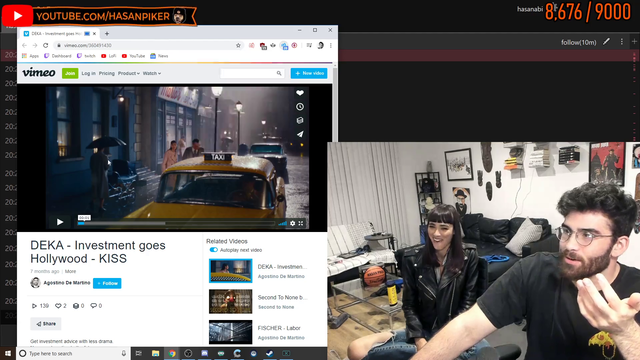
Task: Show More video details
Action: click(x=70, y=271)
